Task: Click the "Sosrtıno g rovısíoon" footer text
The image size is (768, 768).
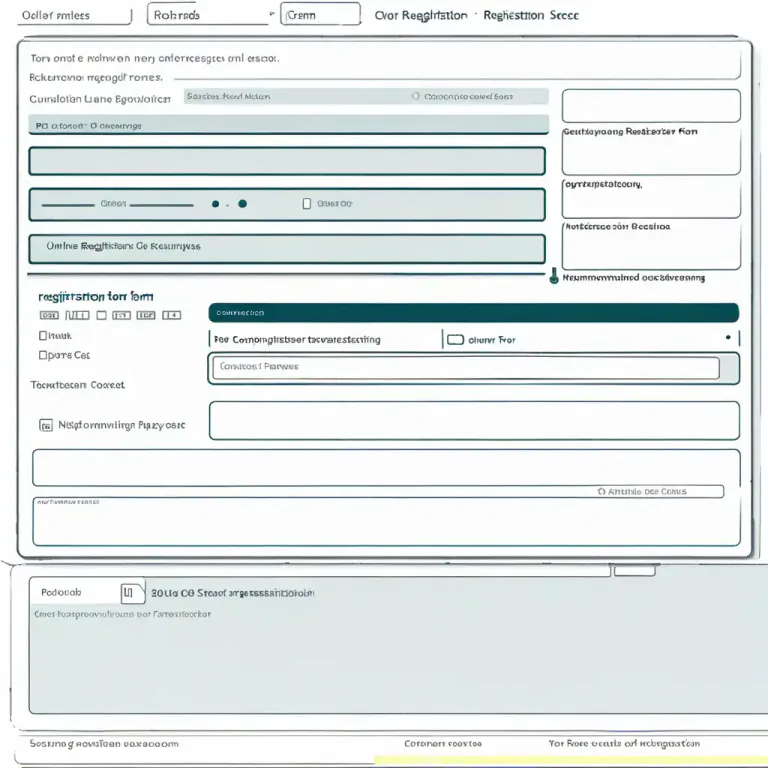Action: click(x=104, y=744)
